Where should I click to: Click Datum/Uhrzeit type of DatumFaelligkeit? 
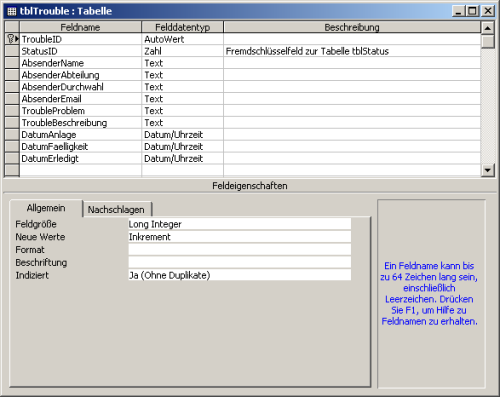tap(182, 147)
